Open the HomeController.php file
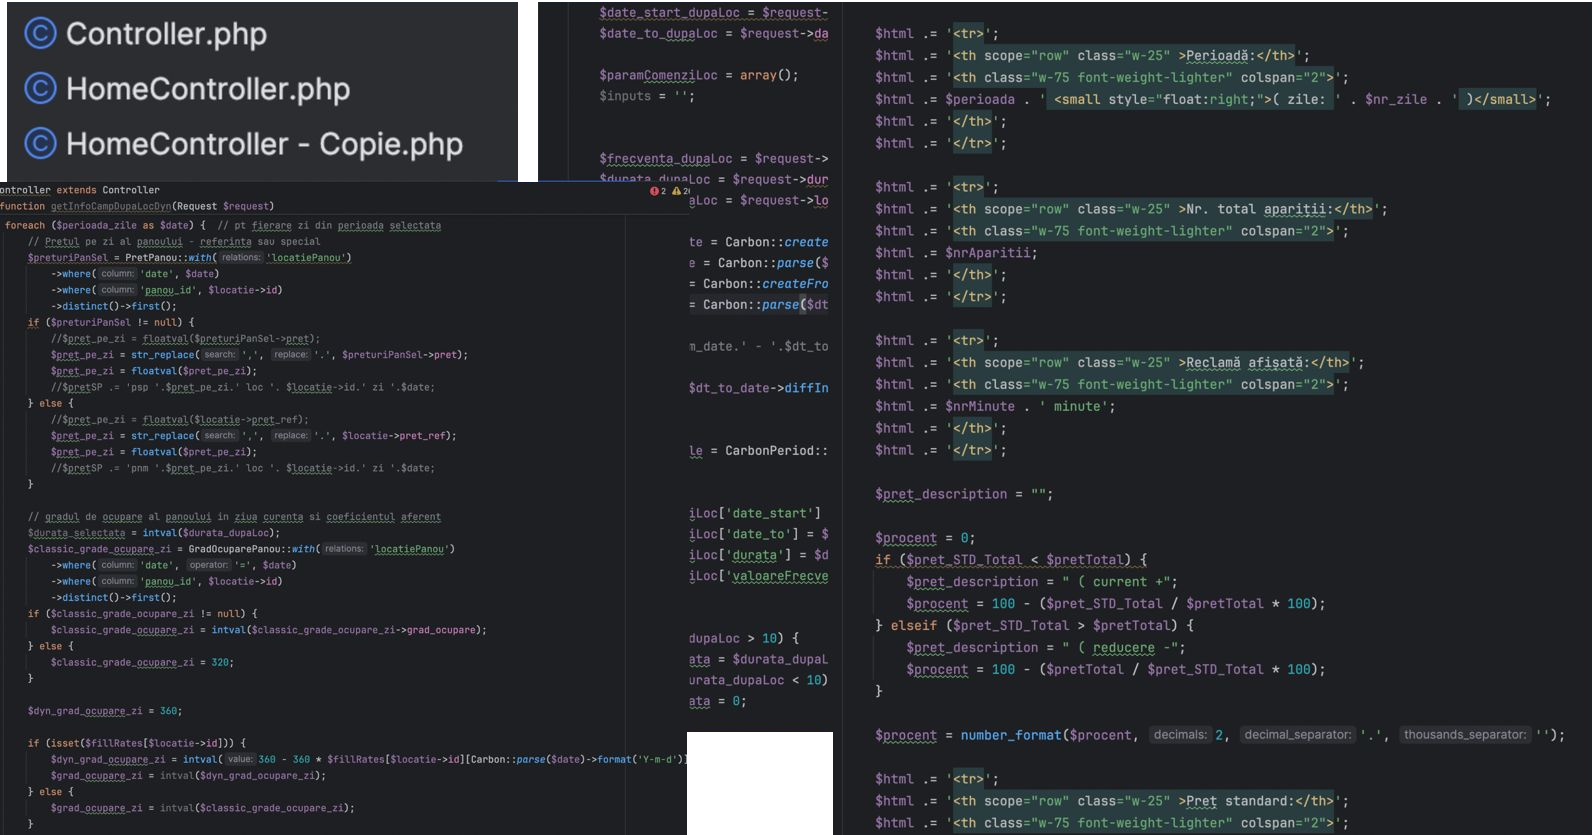 click(x=208, y=89)
